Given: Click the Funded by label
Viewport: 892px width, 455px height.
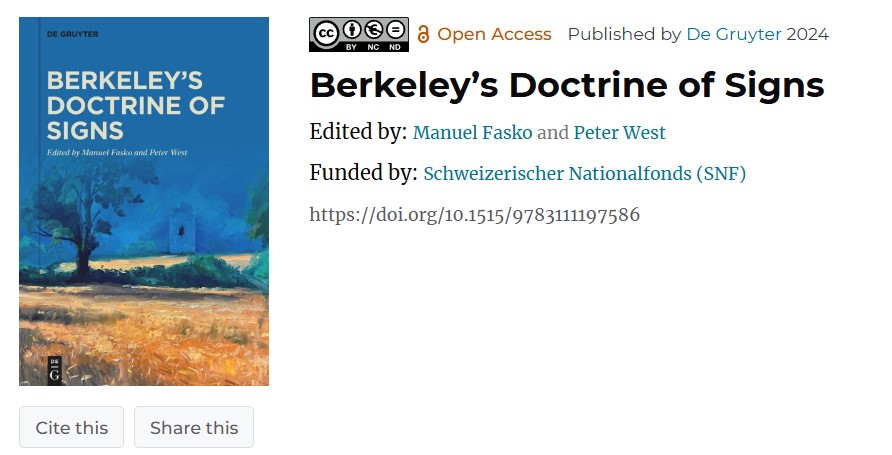Looking at the screenshot, I should pyautogui.click(x=363, y=173).
